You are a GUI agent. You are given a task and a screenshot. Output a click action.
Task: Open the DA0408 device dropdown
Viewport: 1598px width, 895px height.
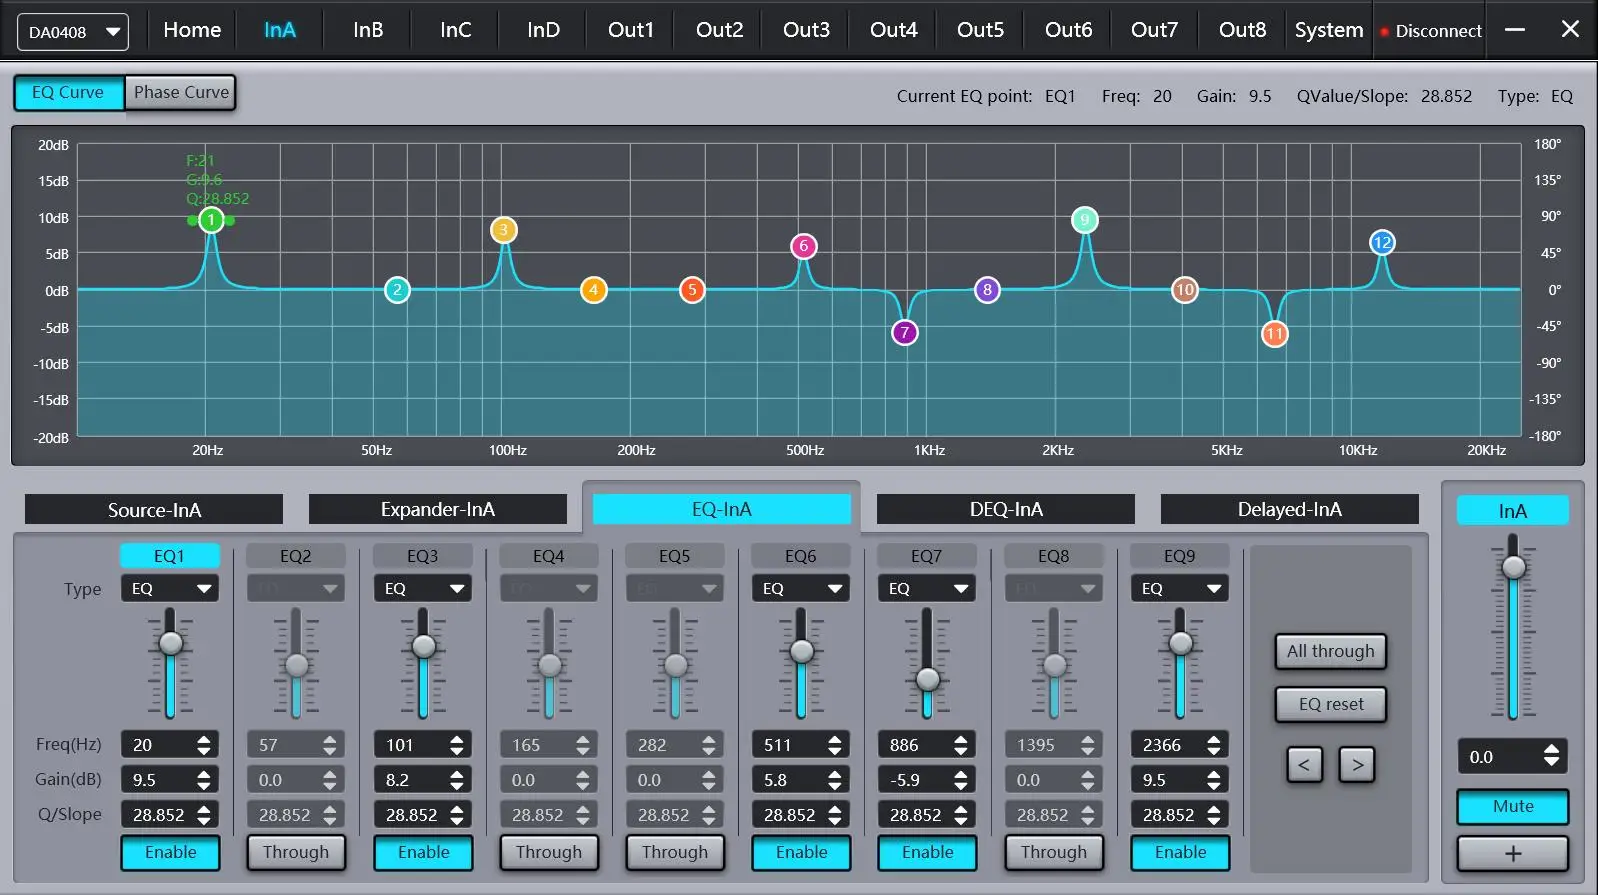pyautogui.click(x=73, y=32)
